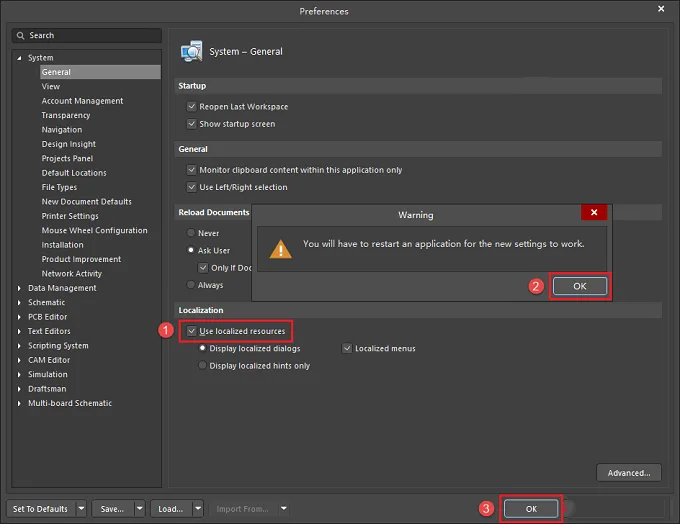Close the Warning dialog with red X

pyautogui.click(x=594, y=212)
